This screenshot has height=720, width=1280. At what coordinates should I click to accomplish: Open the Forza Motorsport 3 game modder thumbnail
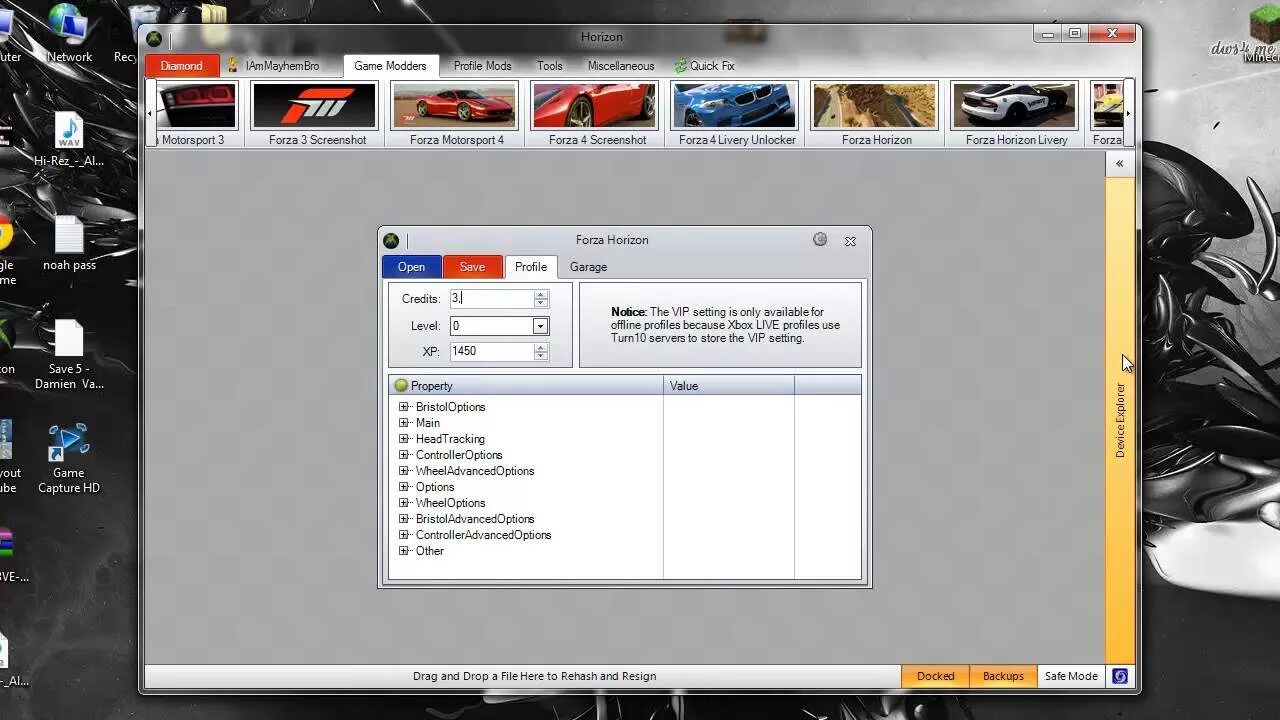[196, 114]
